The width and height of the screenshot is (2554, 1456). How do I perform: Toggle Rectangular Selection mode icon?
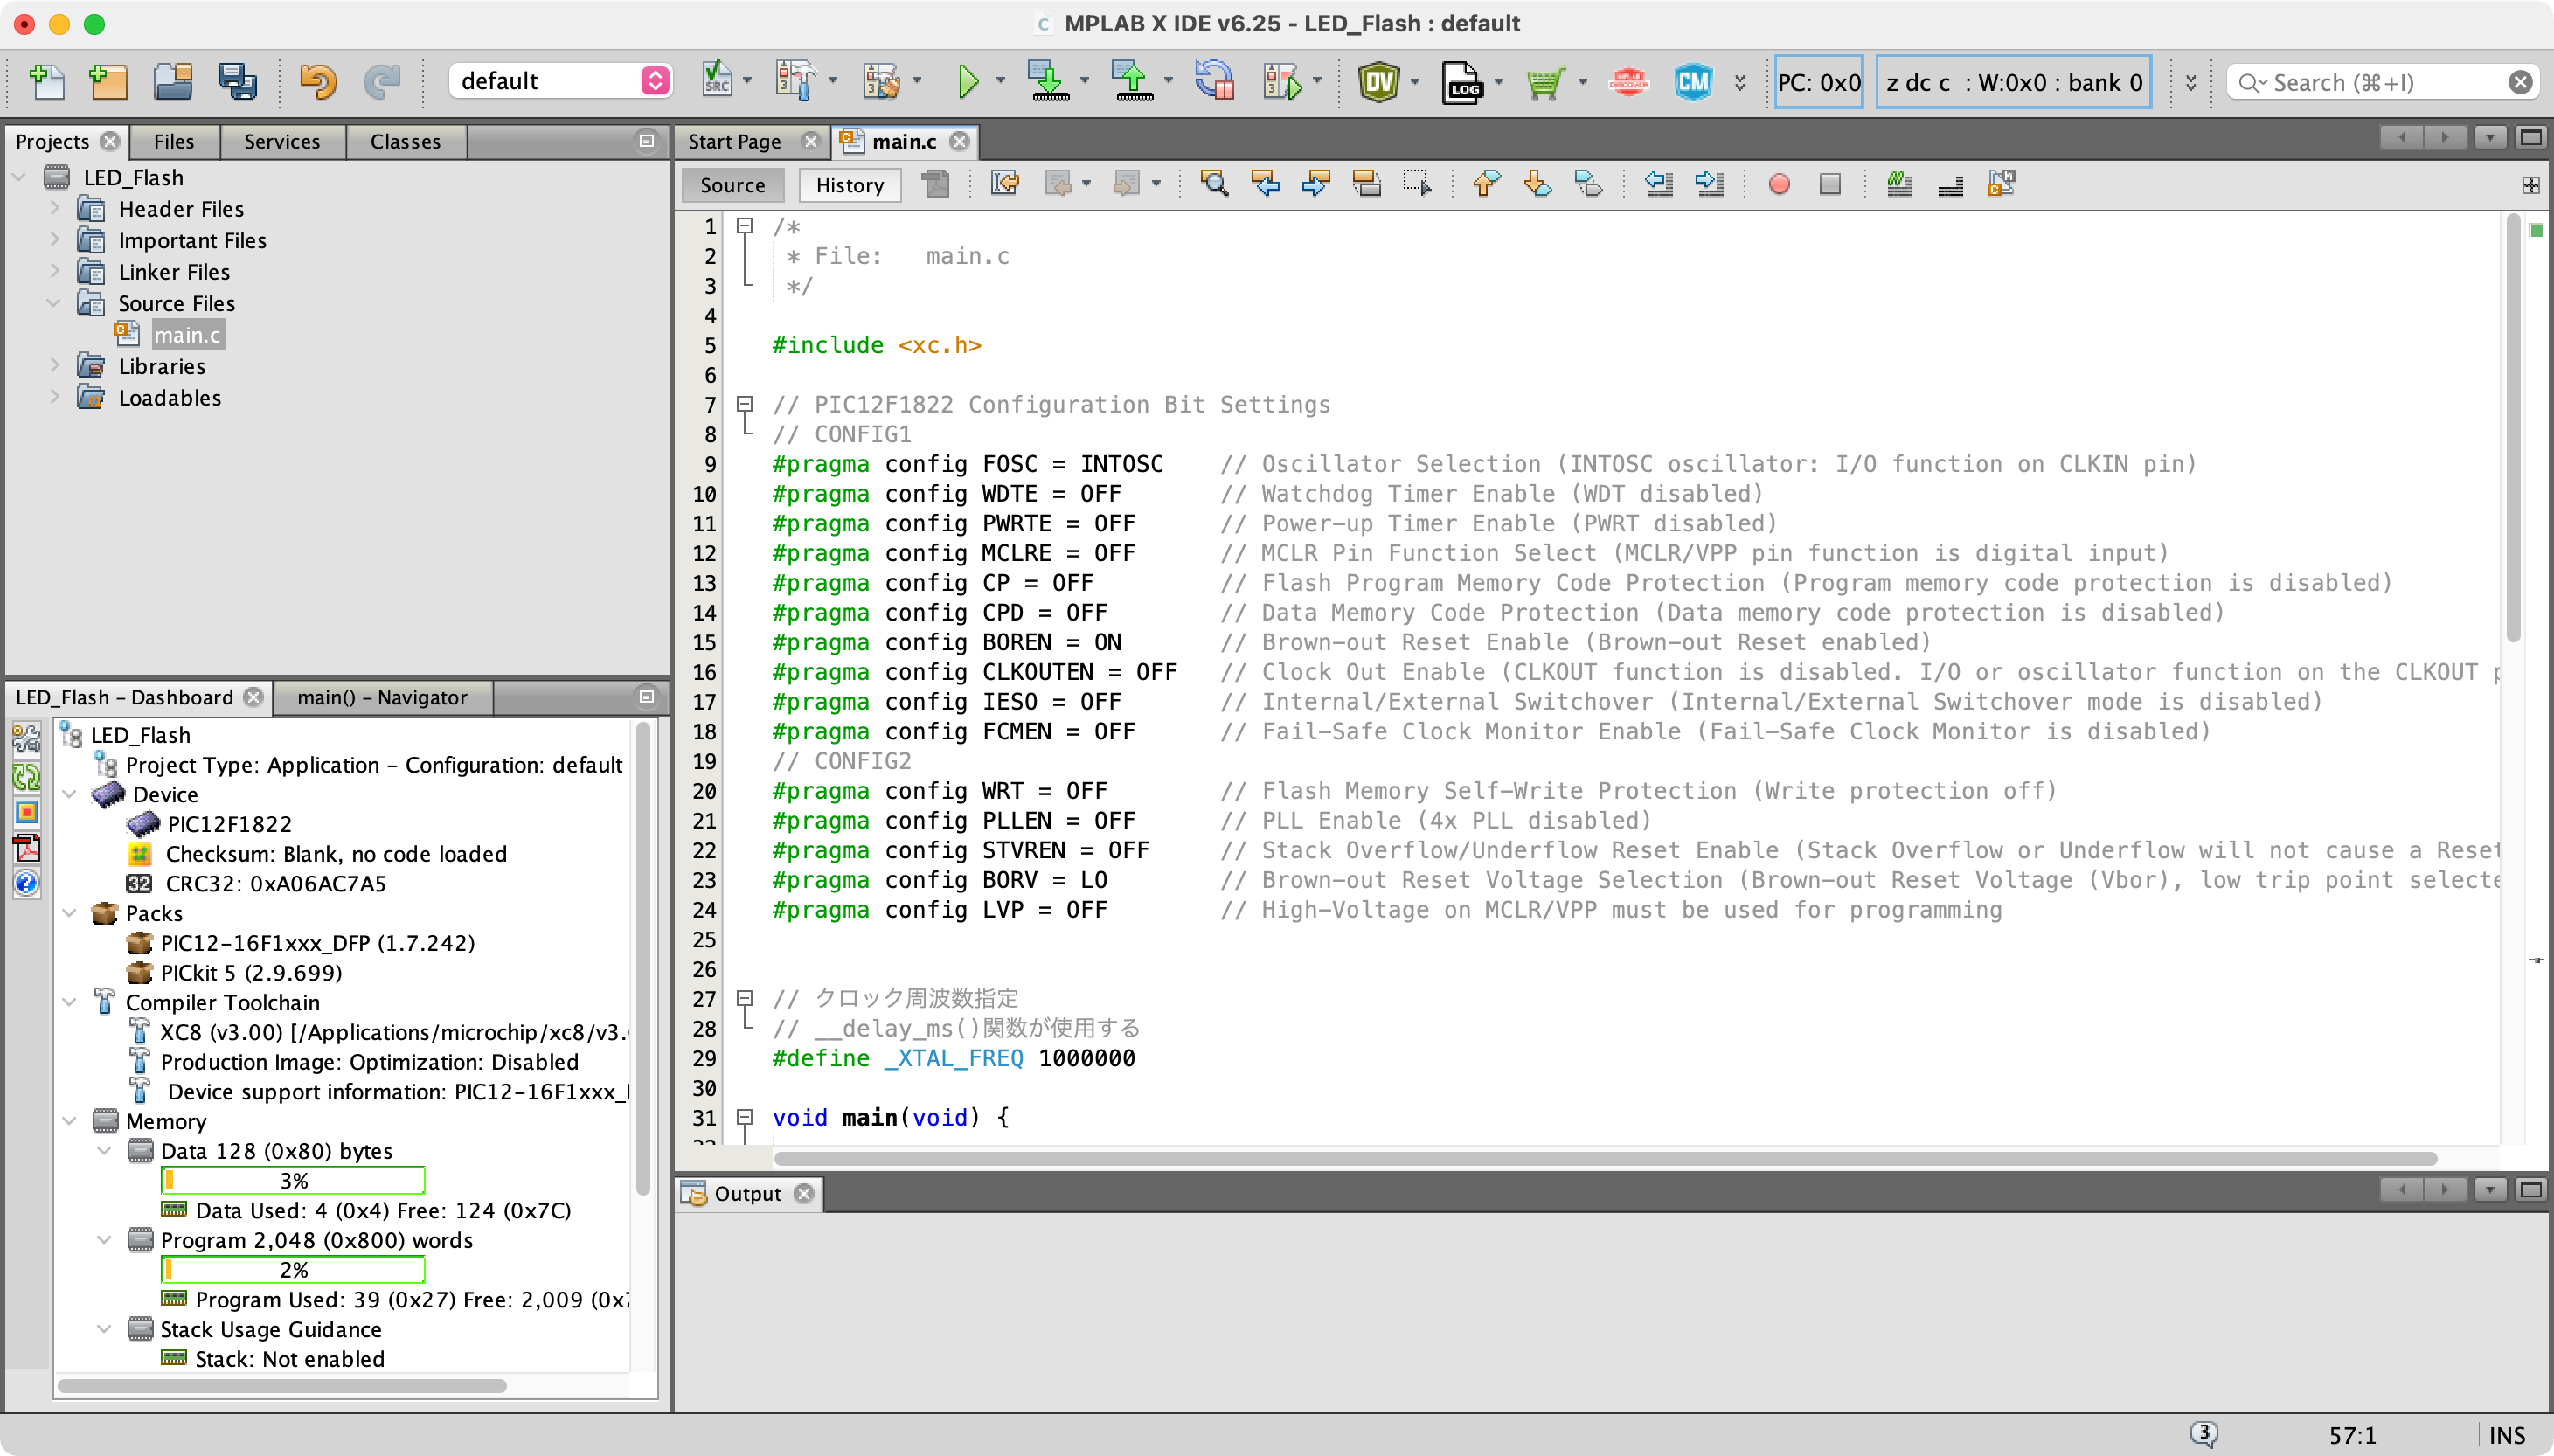(x=1417, y=184)
